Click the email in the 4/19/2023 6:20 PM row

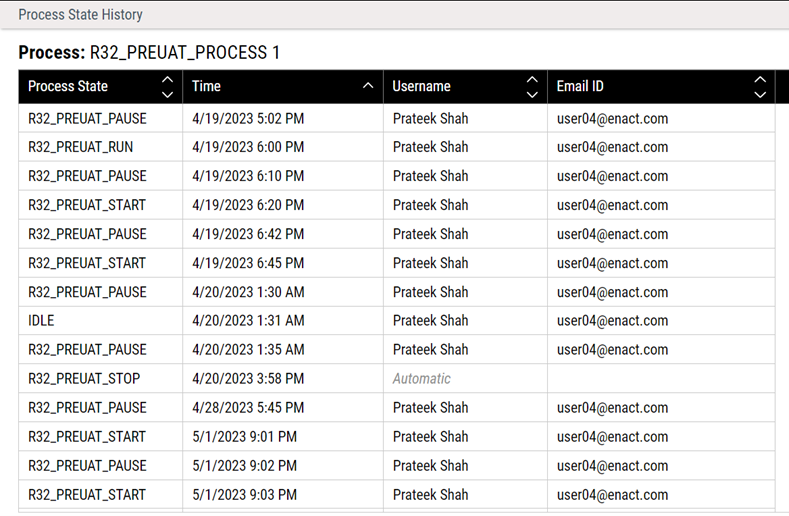pos(612,205)
